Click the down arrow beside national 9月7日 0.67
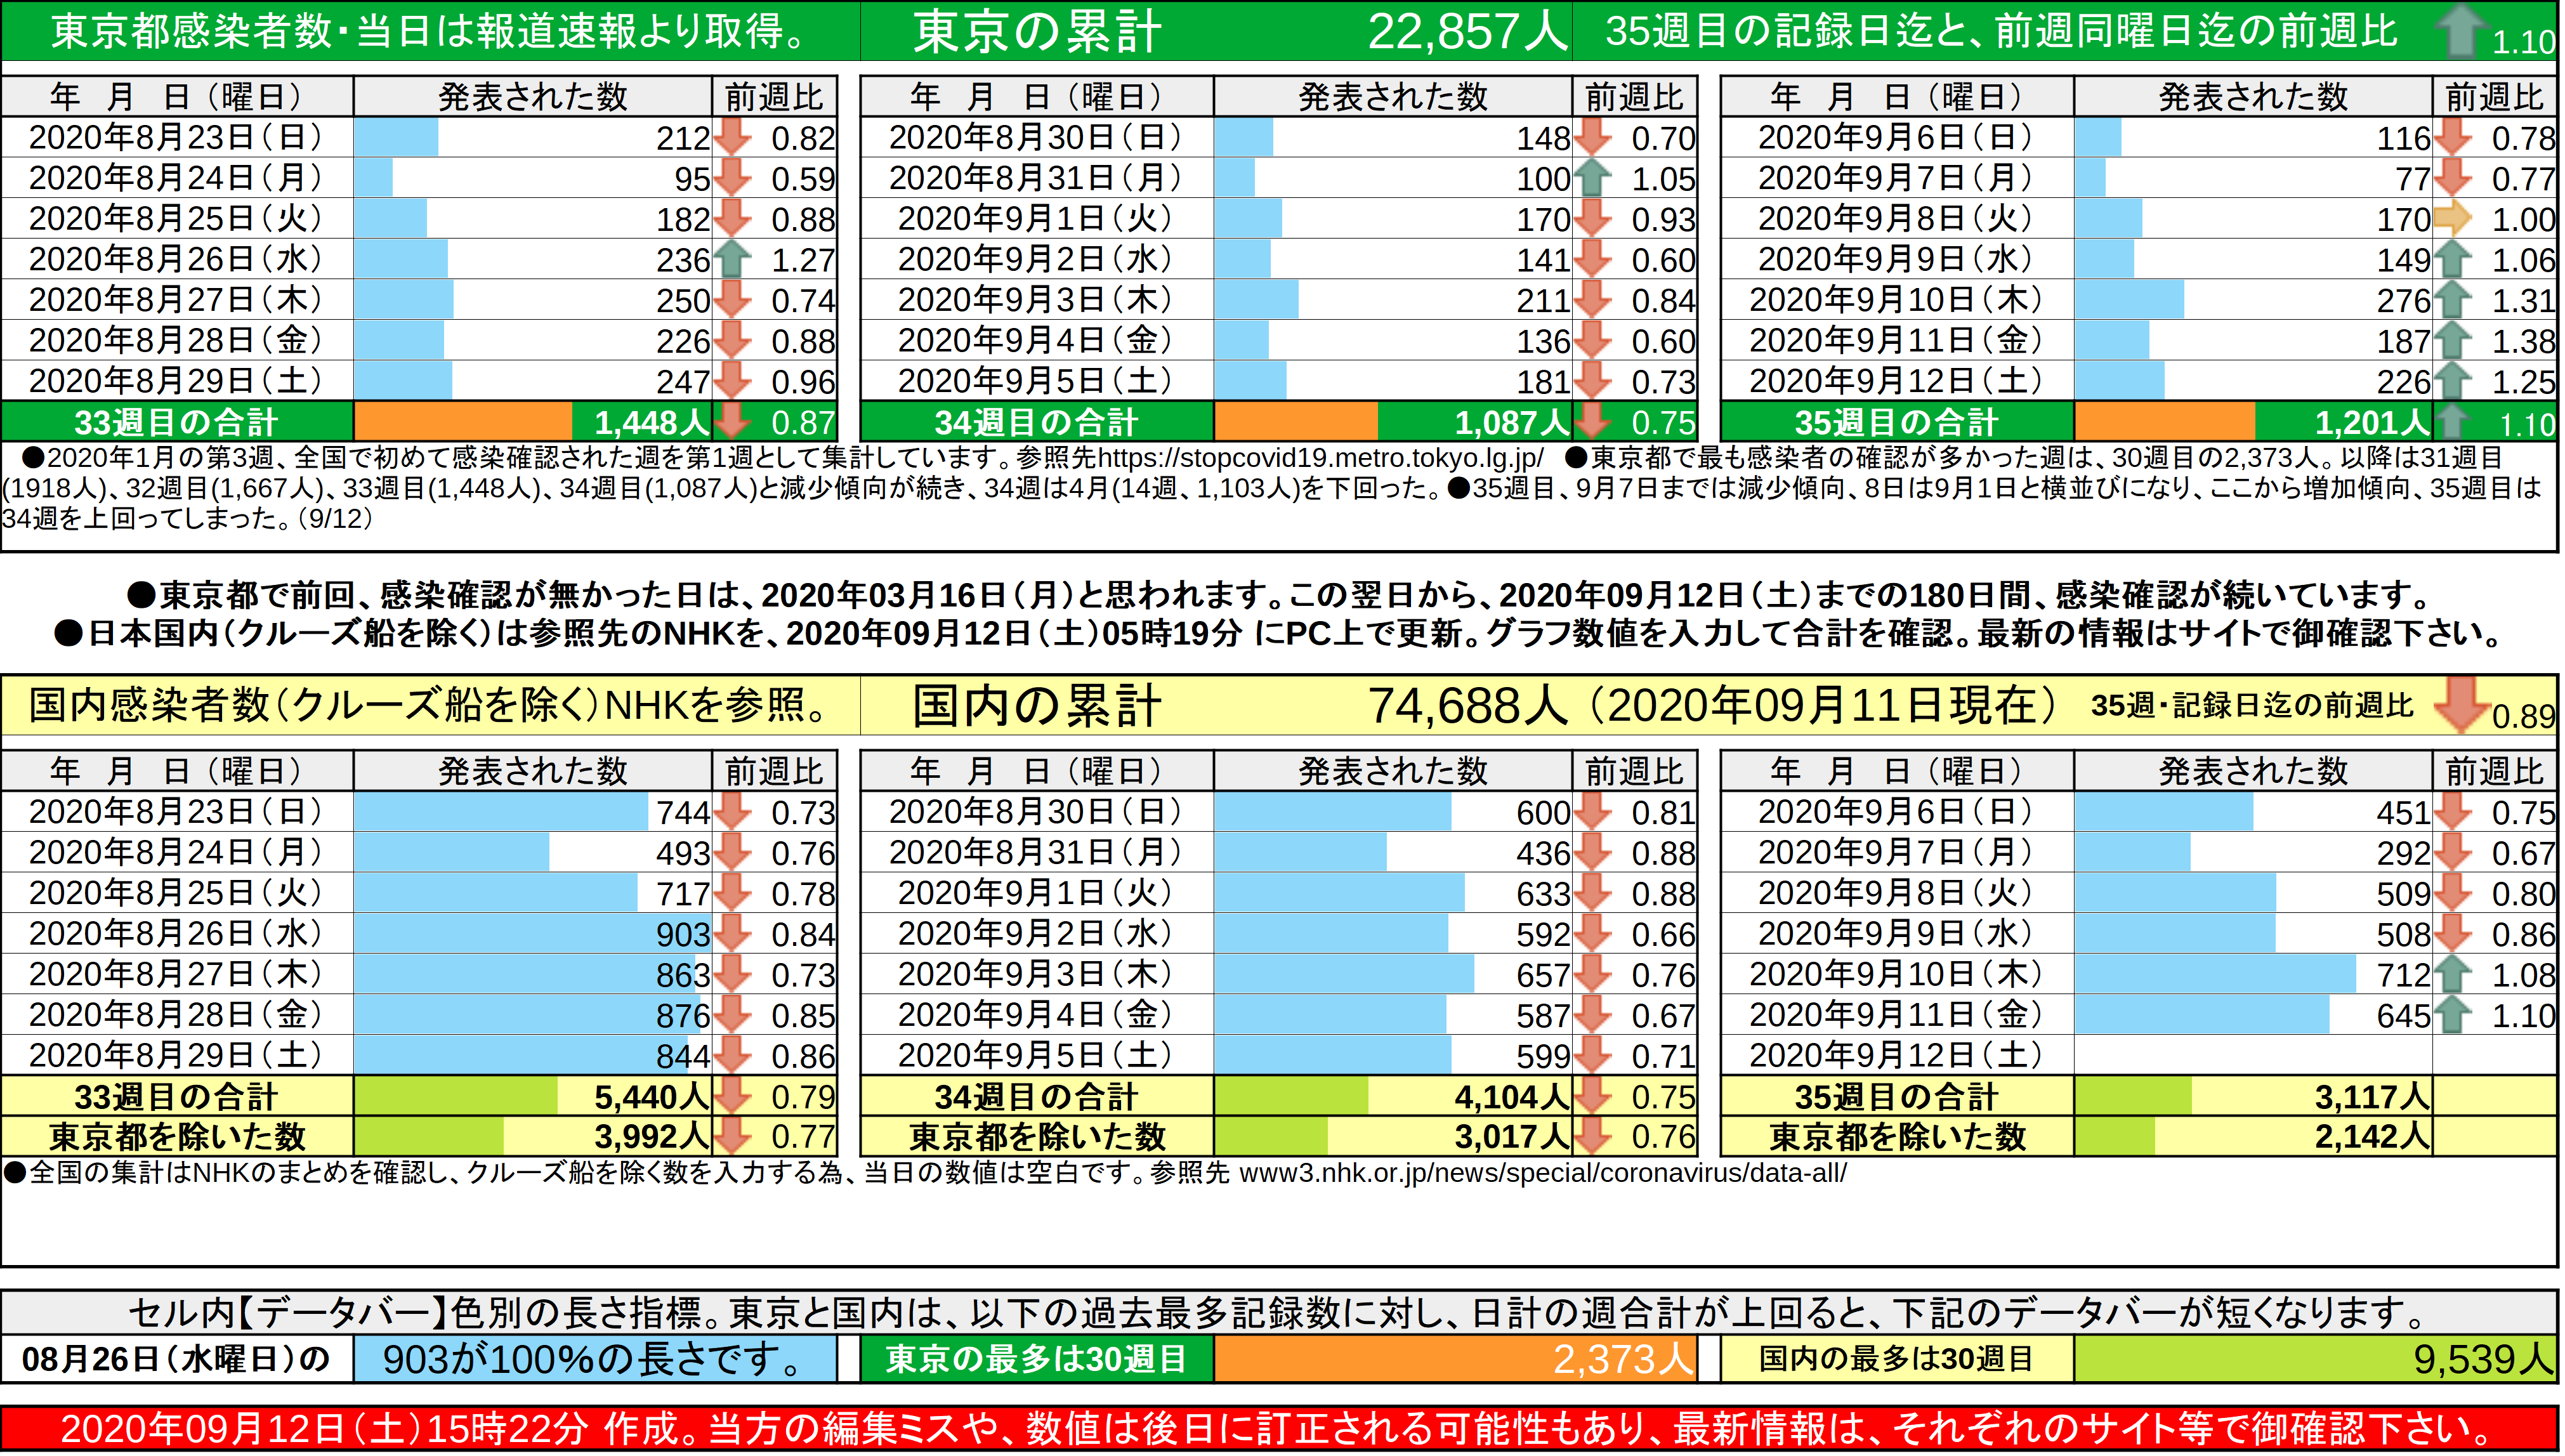Screen dimensions: 2565x1456 point(2452,853)
